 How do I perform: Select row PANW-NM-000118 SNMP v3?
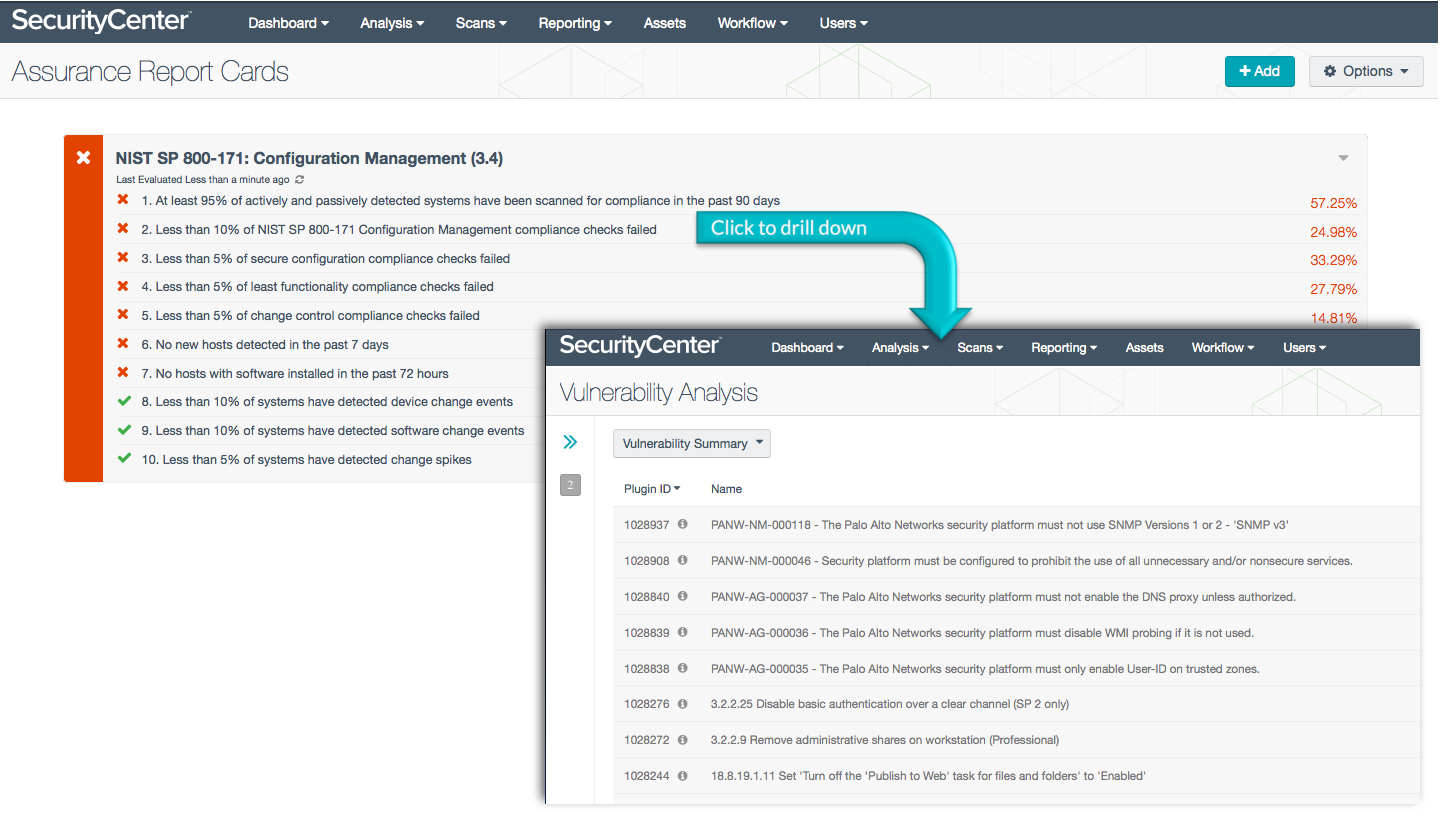[1016, 524]
